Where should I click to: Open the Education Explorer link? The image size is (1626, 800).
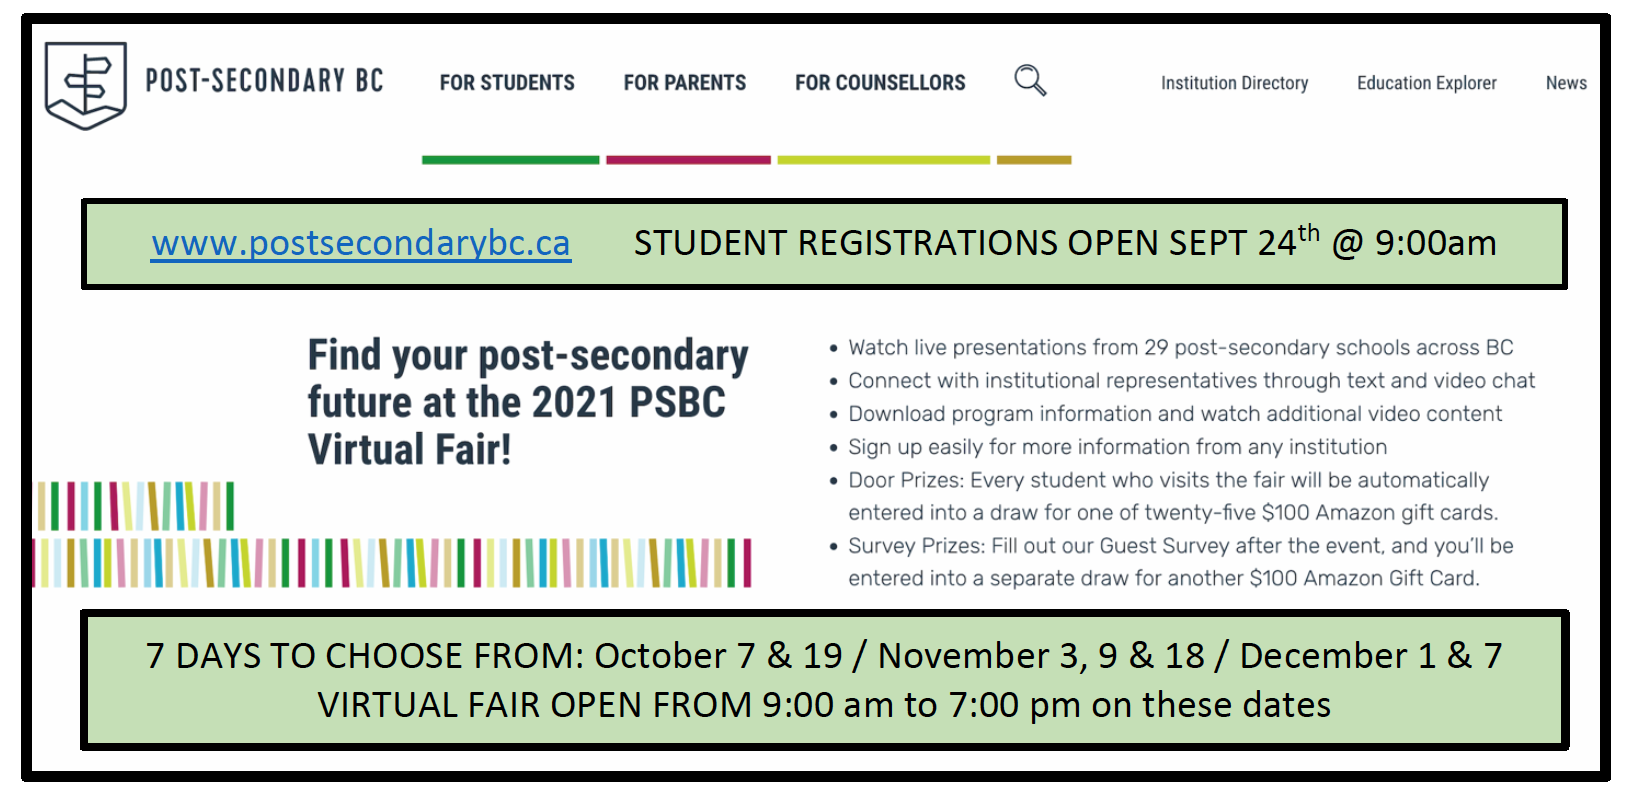[1426, 83]
